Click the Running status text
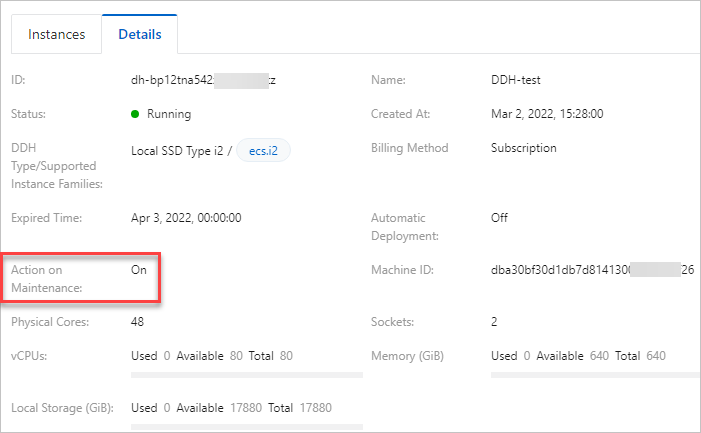The height and width of the screenshot is (433, 701). tap(169, 114)
